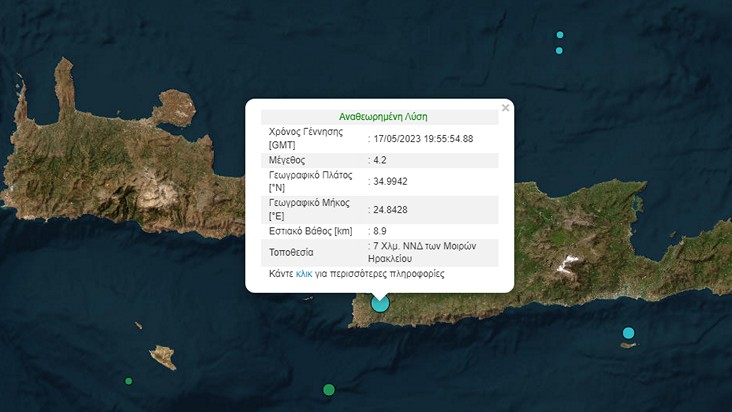Screen dimensions: 732x412
Task: Click the 'Εστιακό Βάθος [km]' label
Action: coord(310,231)
